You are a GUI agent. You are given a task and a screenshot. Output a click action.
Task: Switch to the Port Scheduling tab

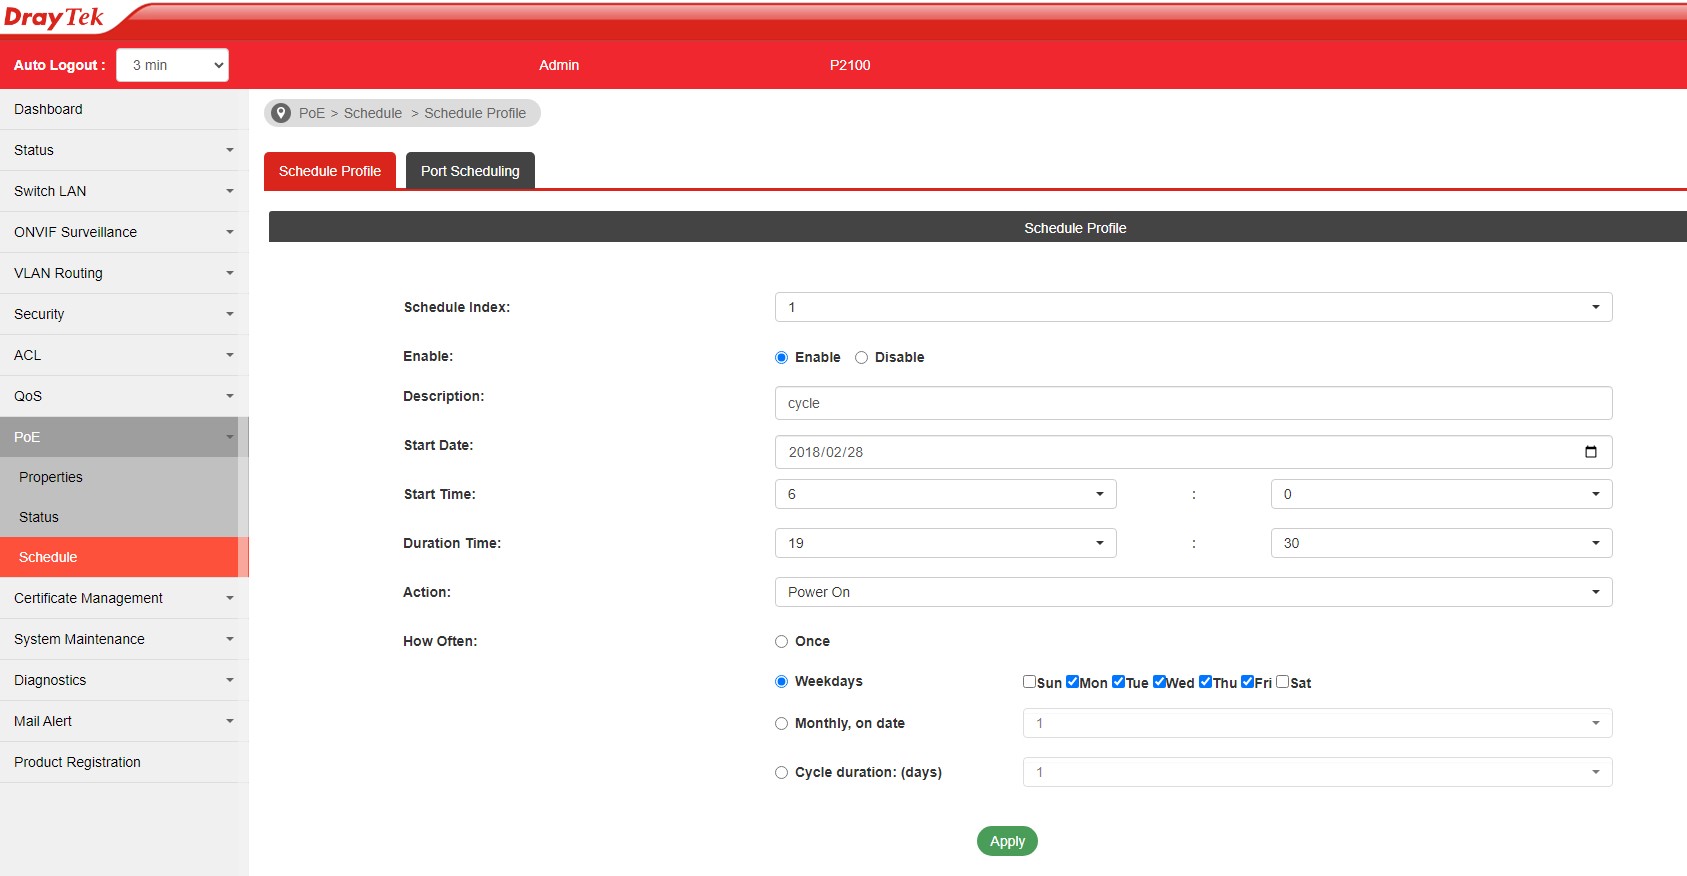coord(470,171)
